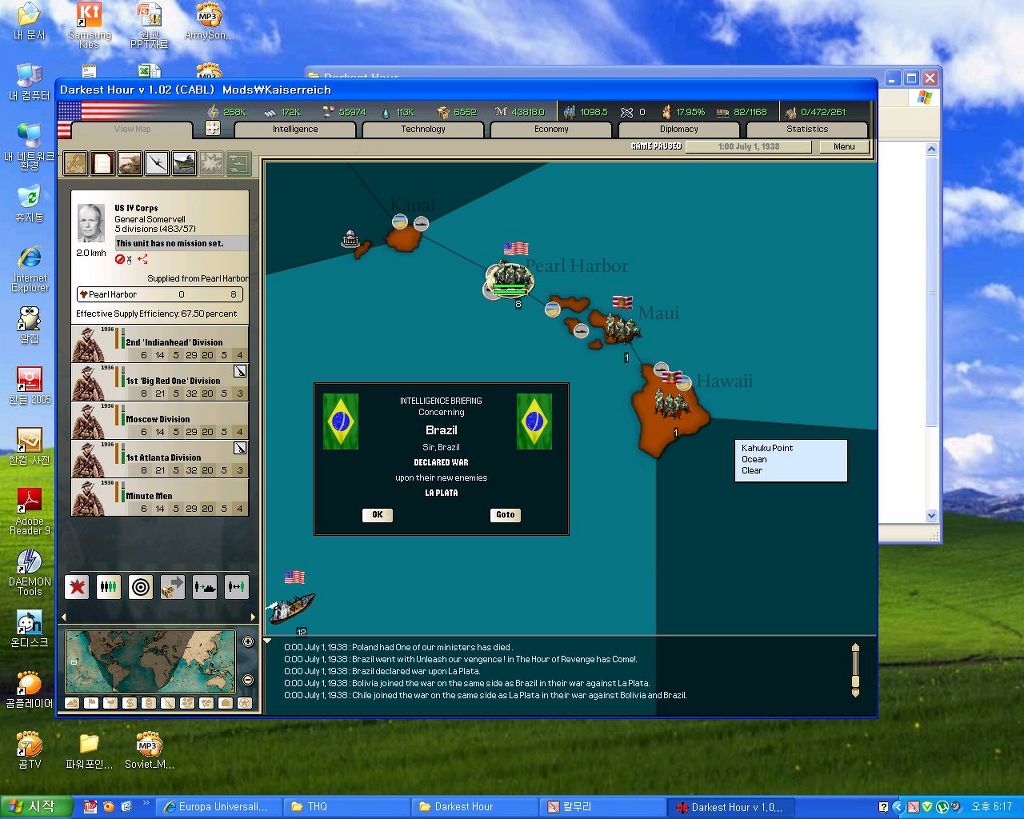Click the load unit onto ship icon
Screen dimensions: 1024x819
click(x=204, y=587)
